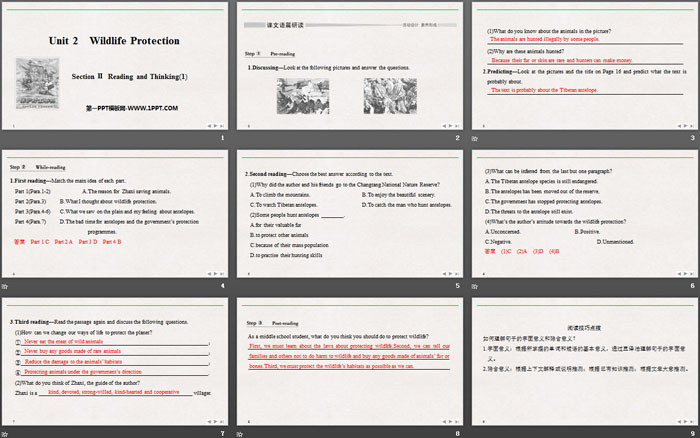
Task: Click slide number 7 label
Action: click(222, 434)
